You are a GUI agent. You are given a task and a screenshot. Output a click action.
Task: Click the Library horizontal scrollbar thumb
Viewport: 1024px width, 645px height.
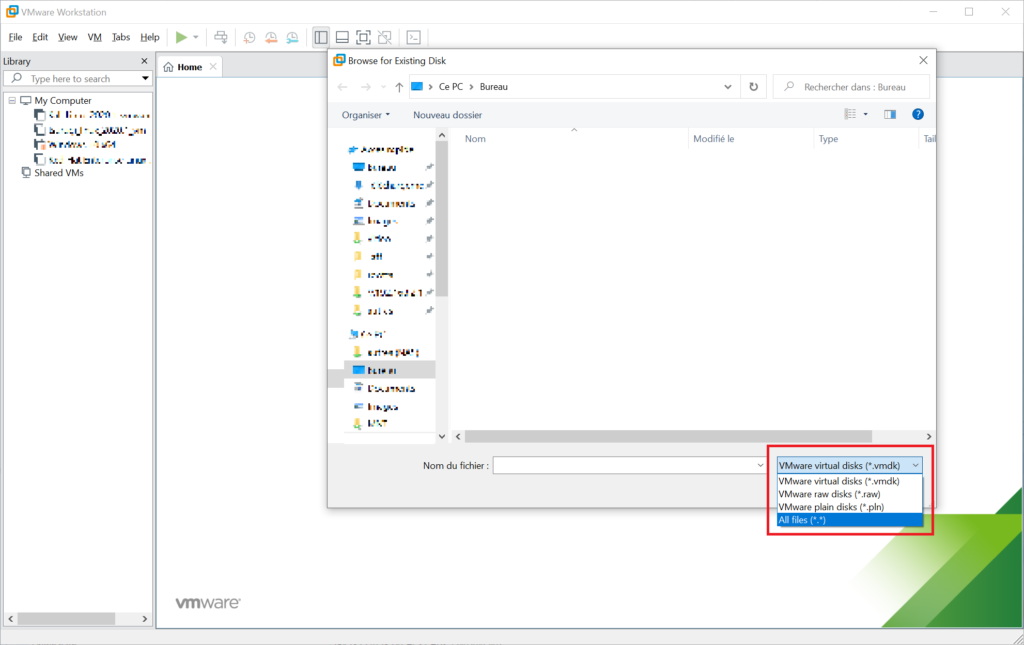point(66,618)
